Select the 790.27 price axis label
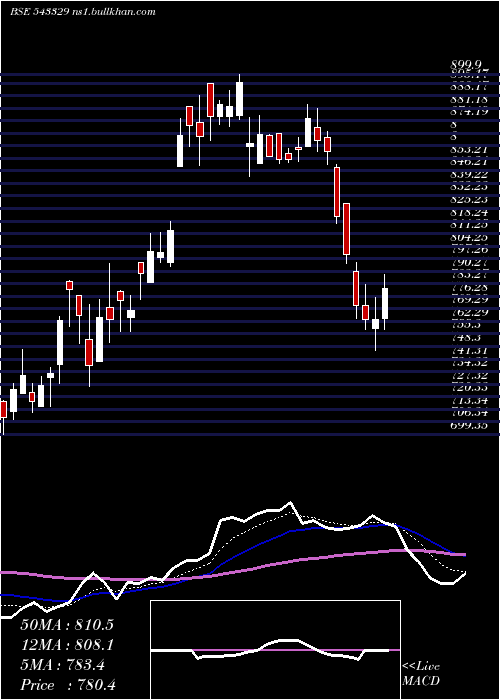This screenshot has height=700, width=500. [469, 263]
